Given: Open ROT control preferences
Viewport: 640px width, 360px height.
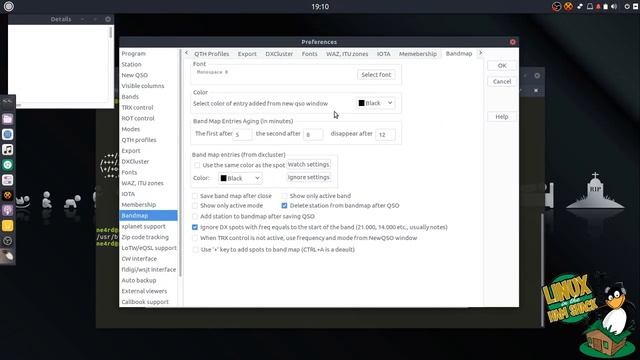Looking at the screenshot, I should (x=138, y=118).
